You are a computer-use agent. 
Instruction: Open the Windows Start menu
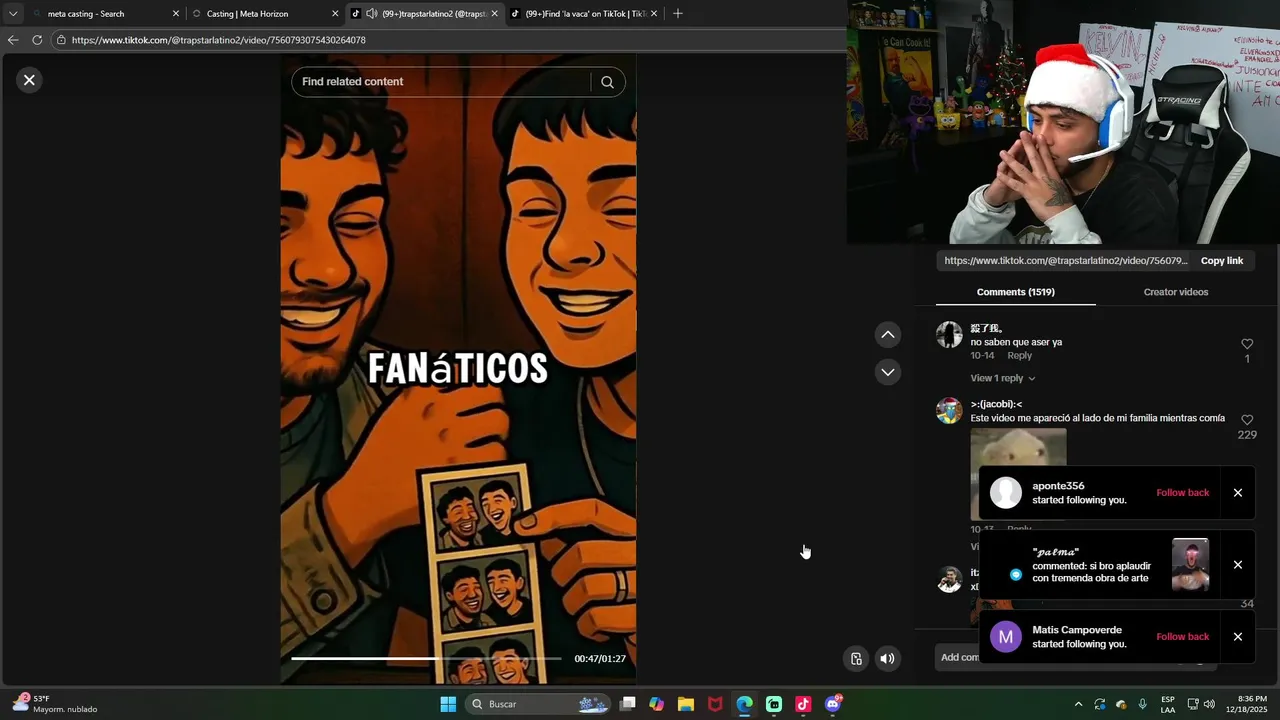click(x=448, y=704)
